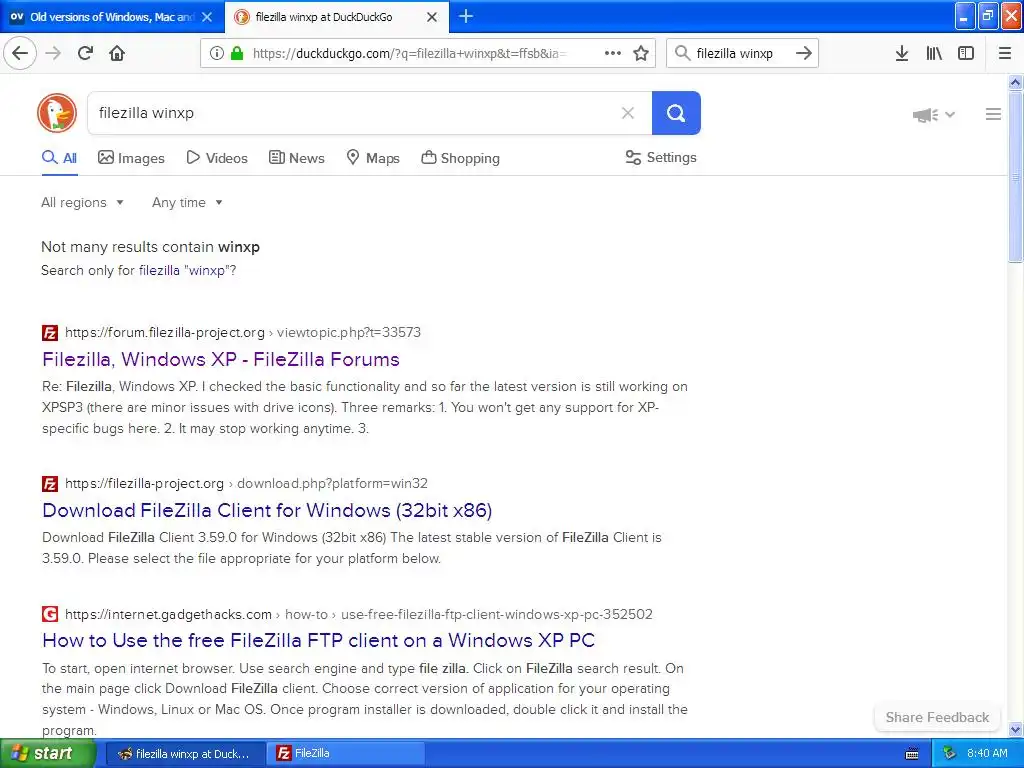Click the 8:40 AM system clock
This screenshot has width=1024, height=768.
coord(987,754)
